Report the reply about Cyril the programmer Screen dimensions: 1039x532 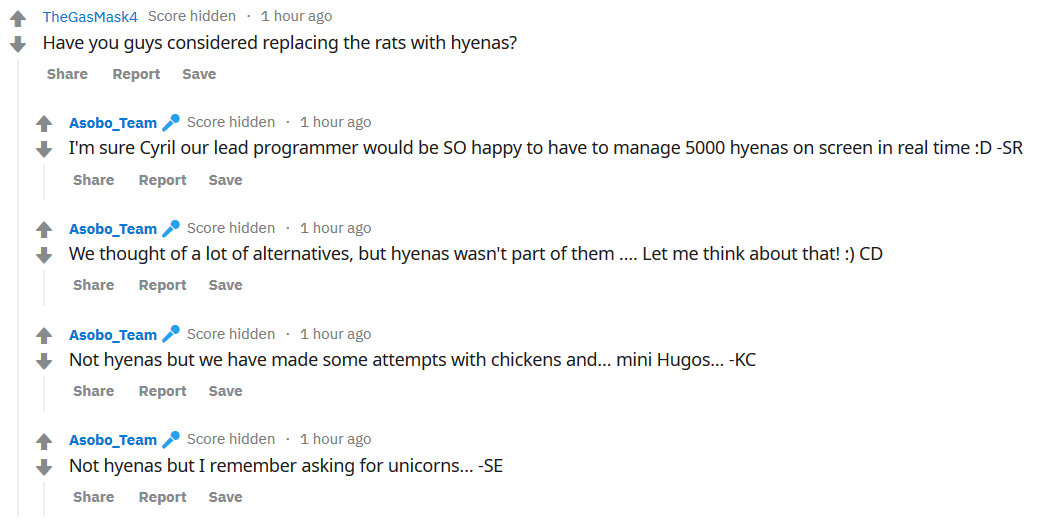coord(162,180)
